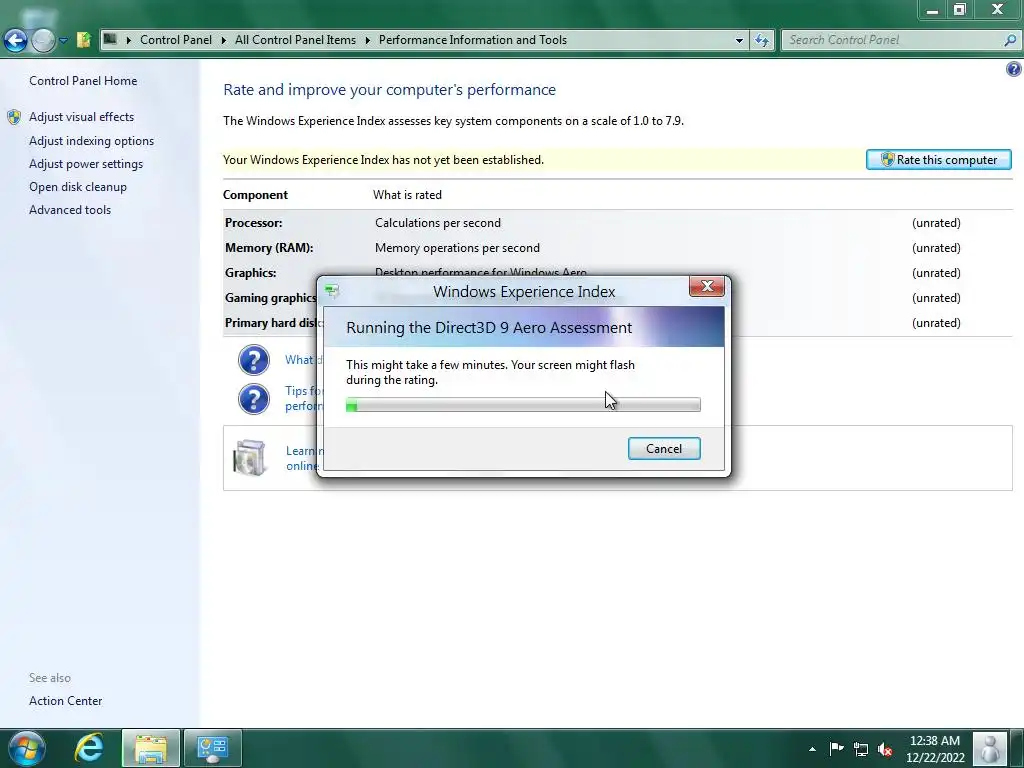Click the Forward navigation arrow button
This screenshot has width=1024, height=768.
43,40
